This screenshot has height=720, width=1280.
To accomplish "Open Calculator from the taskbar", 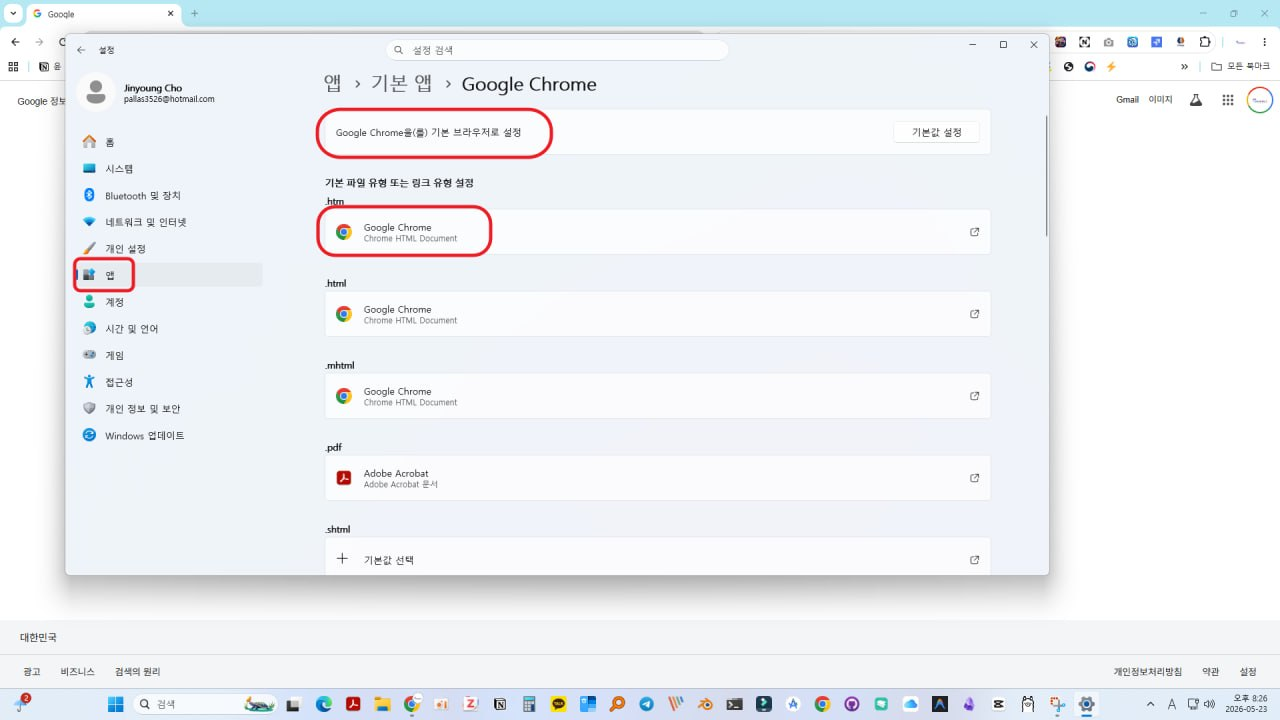I will tap(529, 704).
